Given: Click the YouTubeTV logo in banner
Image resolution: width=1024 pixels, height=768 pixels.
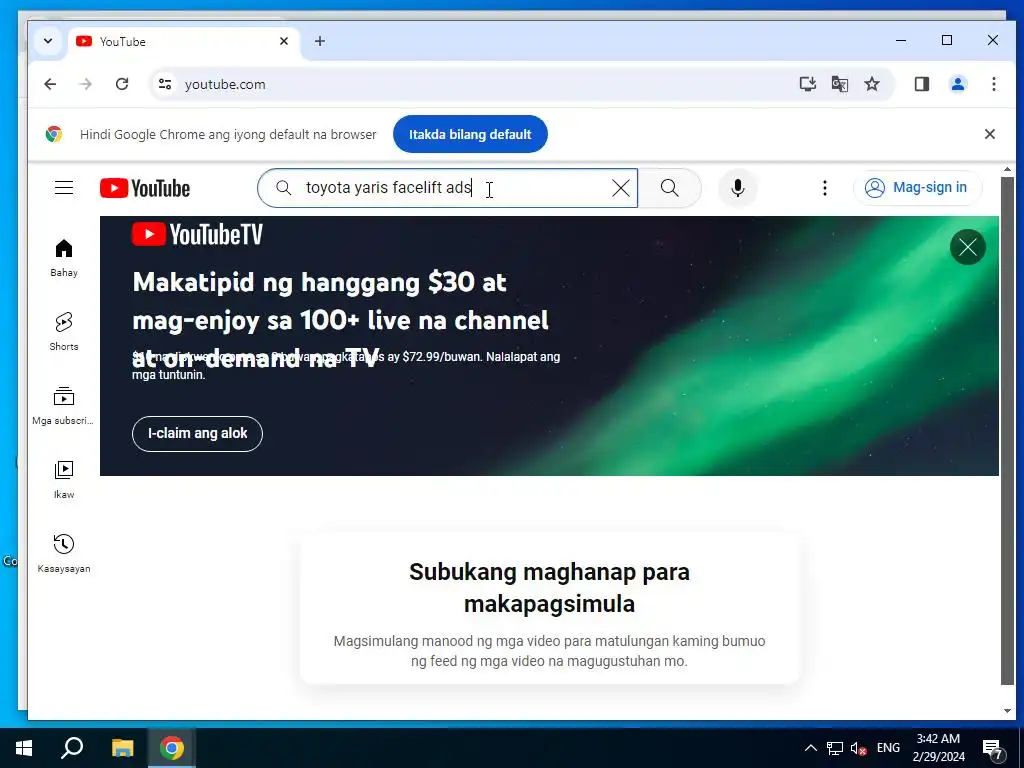Looking at the screenshot, I should pyautogui.click(x=197, y=234).
